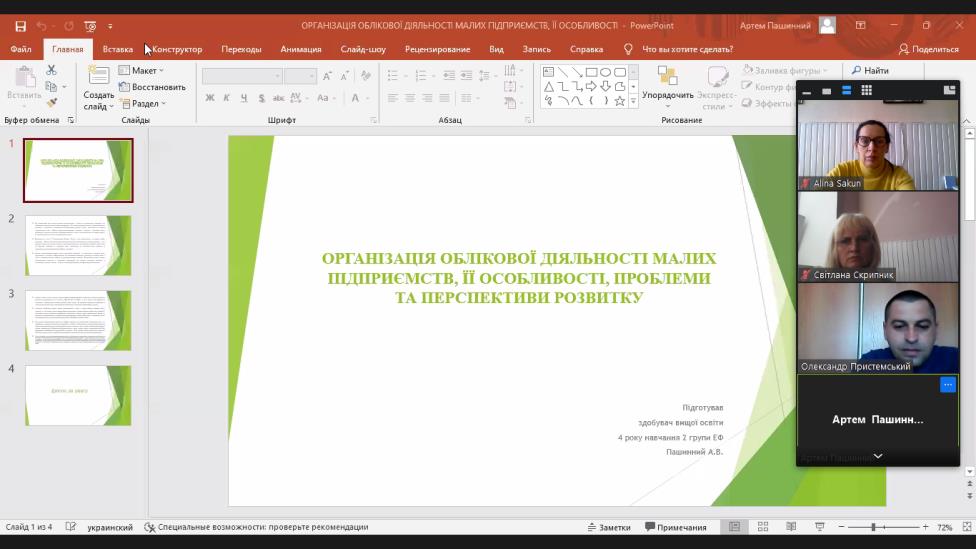This screenshot has width=976, height=549.
Task: Toggle the Notes (Заметки) pane
Action: pyautogui.click(x=609, y=527)
